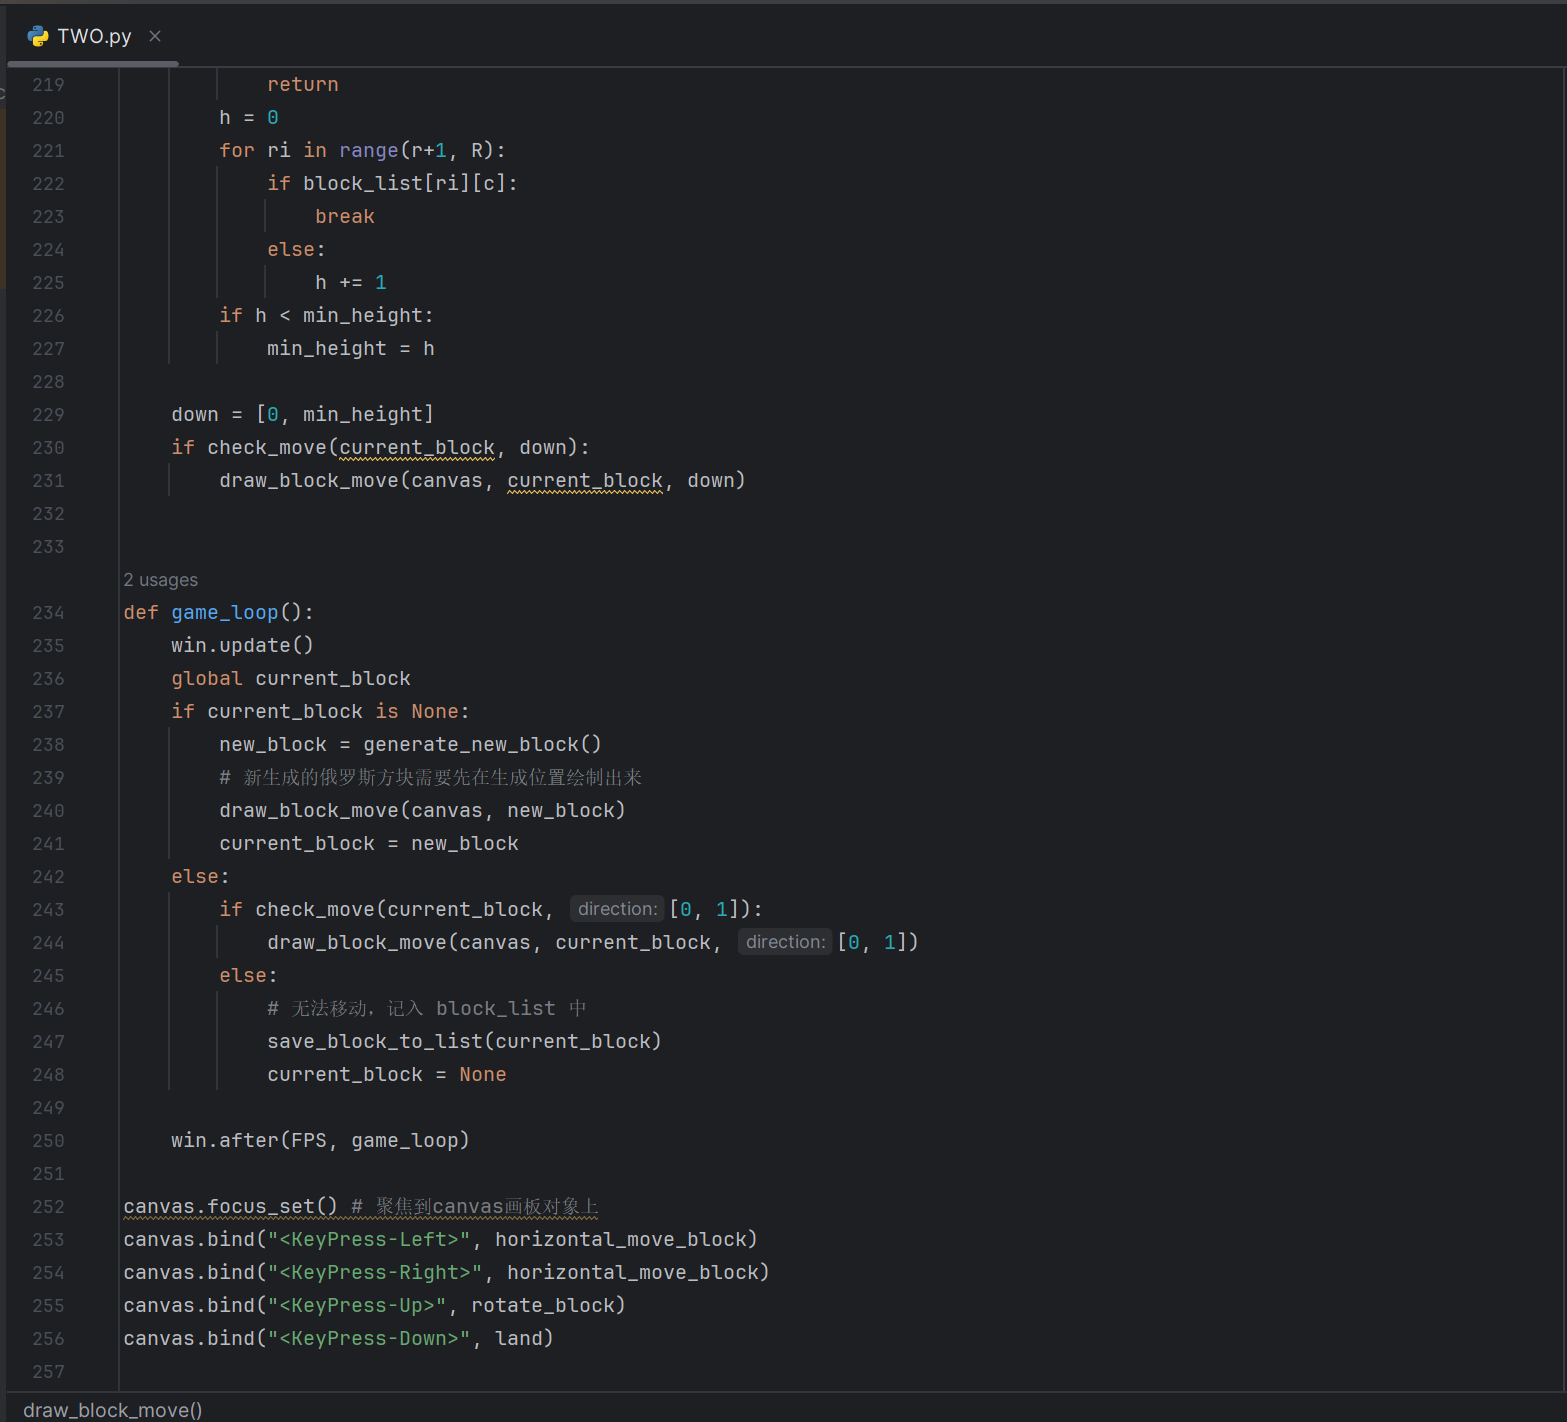Click 'block_list[ri][c]' on line 222
The height and width of the screenshot is (1422, 1567).
click(405, 184)
